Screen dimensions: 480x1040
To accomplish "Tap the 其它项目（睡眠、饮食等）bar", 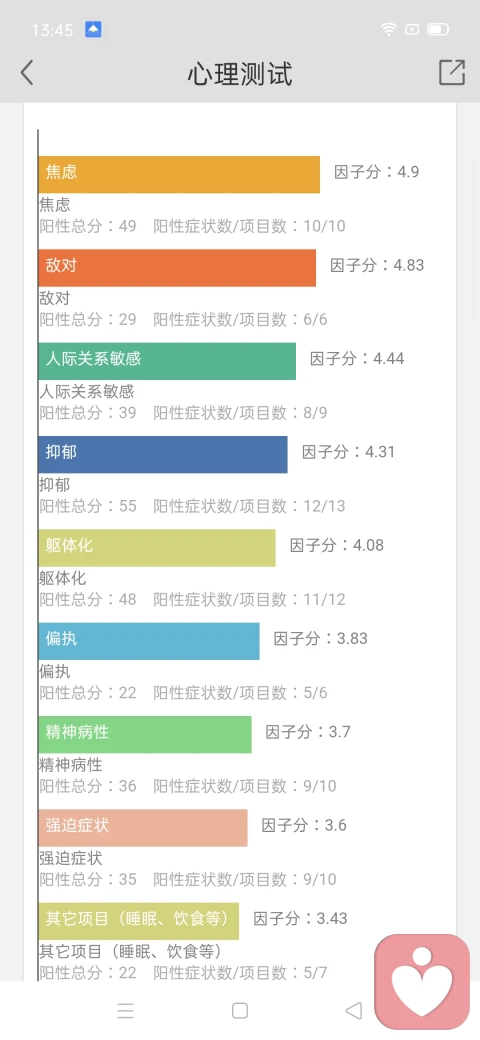I will click(139, 921).
